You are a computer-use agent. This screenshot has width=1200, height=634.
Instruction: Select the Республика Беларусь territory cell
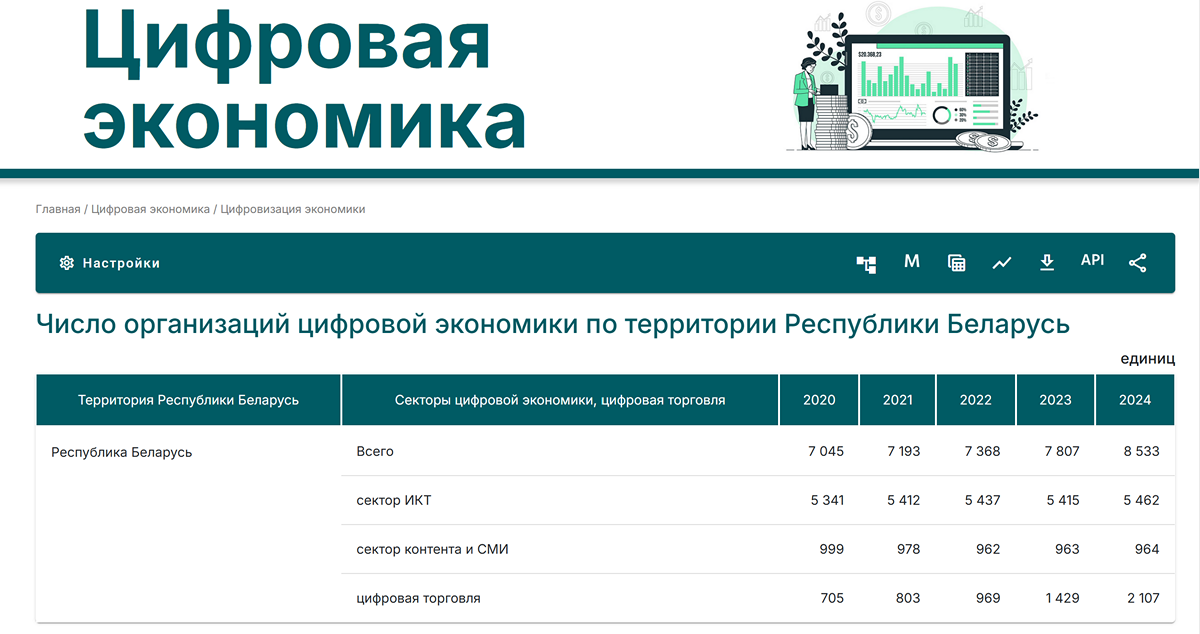120,451
